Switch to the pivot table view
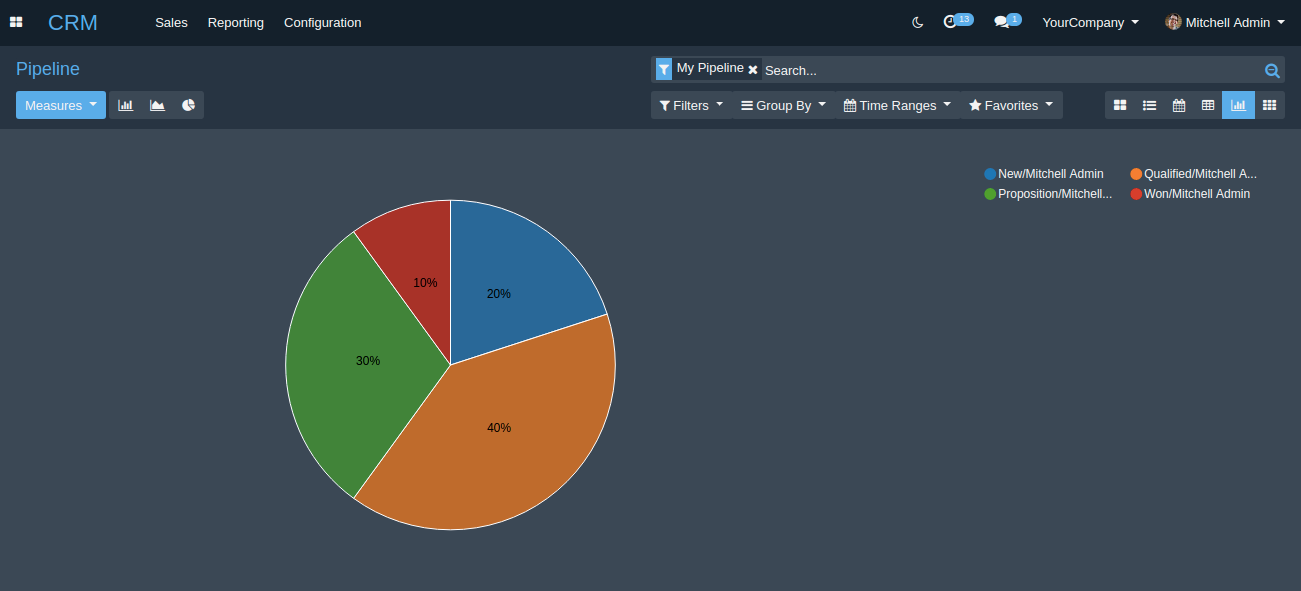 pos(1208,105)
